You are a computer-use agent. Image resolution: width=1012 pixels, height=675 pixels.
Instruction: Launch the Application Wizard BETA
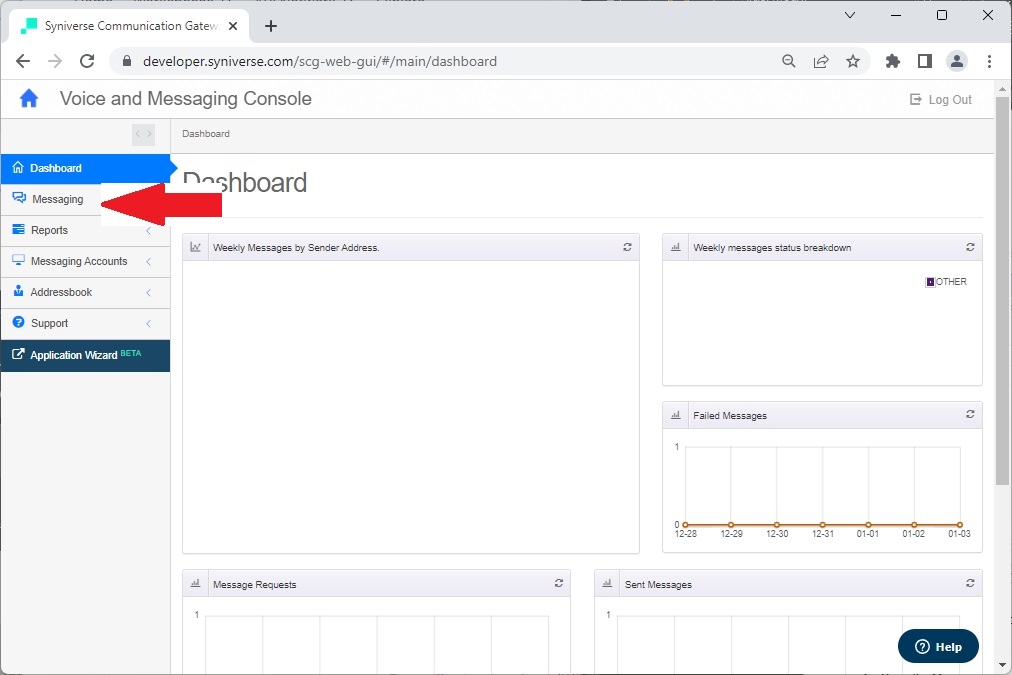coord(85,356)
